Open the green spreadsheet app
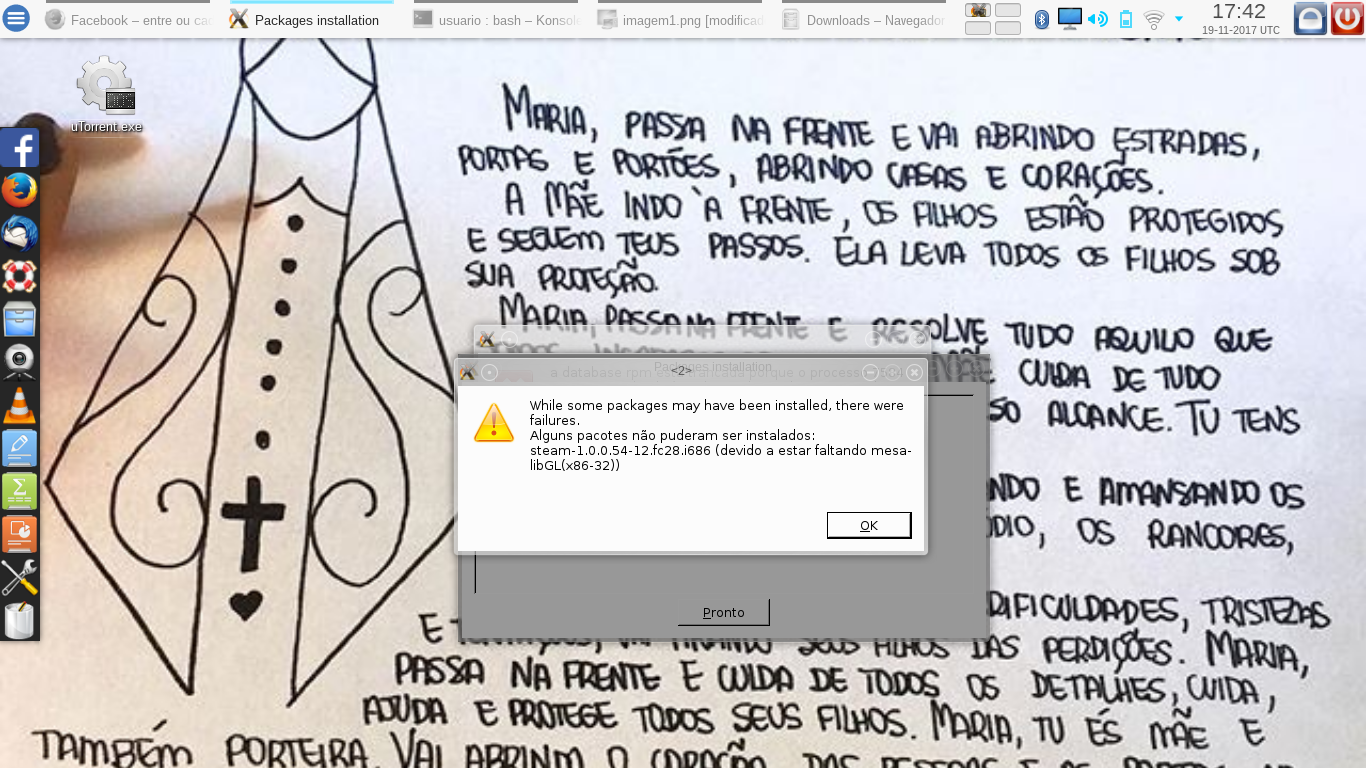The width and height of the screenshot is (1366, 768). click(19, 491)
